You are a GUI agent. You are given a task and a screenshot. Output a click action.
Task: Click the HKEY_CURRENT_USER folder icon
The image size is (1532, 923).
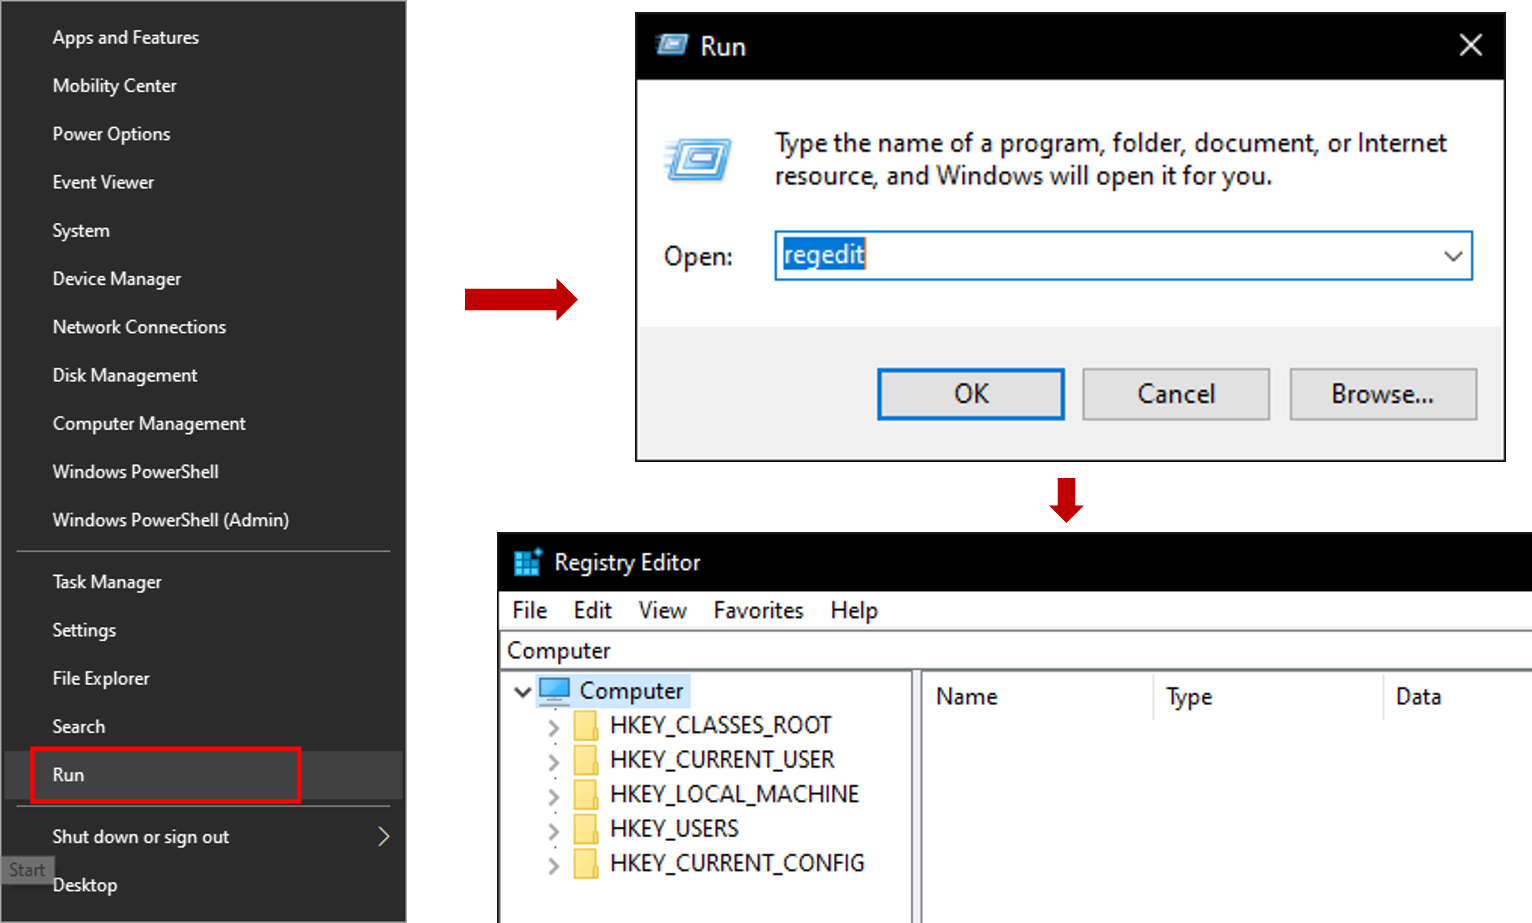tap(586, 760)
